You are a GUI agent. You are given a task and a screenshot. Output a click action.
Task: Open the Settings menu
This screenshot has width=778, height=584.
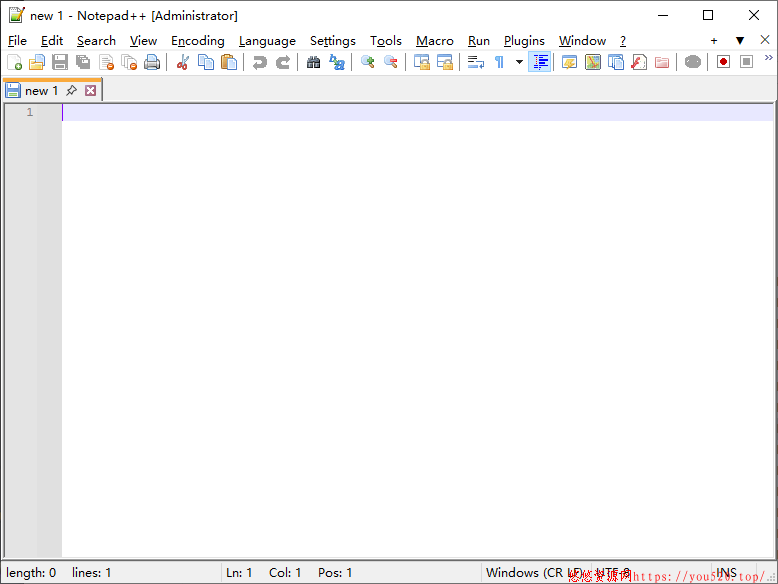pyautogui.click(x=332, y=41)
